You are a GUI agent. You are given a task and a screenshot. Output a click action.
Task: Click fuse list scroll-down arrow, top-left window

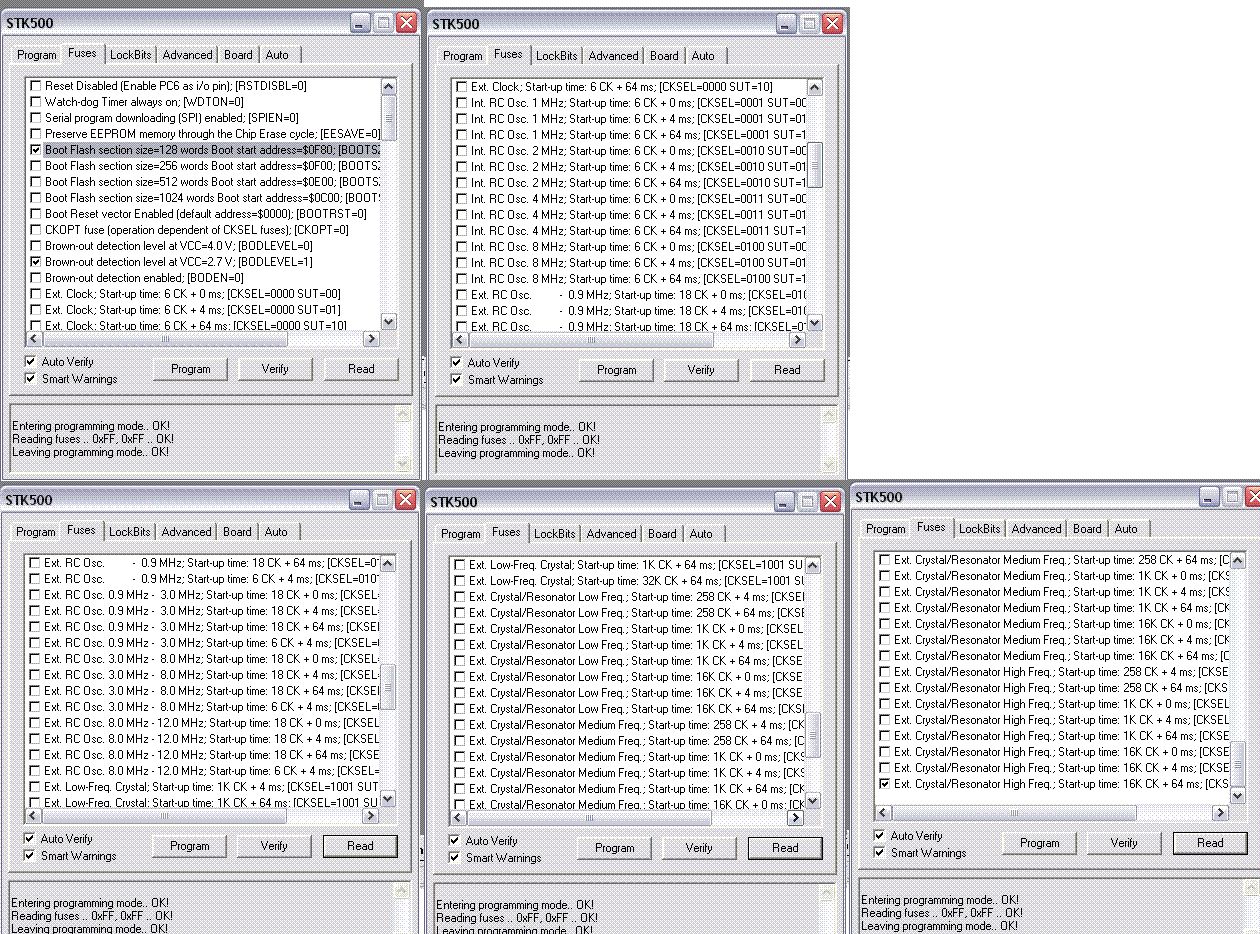[389, 321]
